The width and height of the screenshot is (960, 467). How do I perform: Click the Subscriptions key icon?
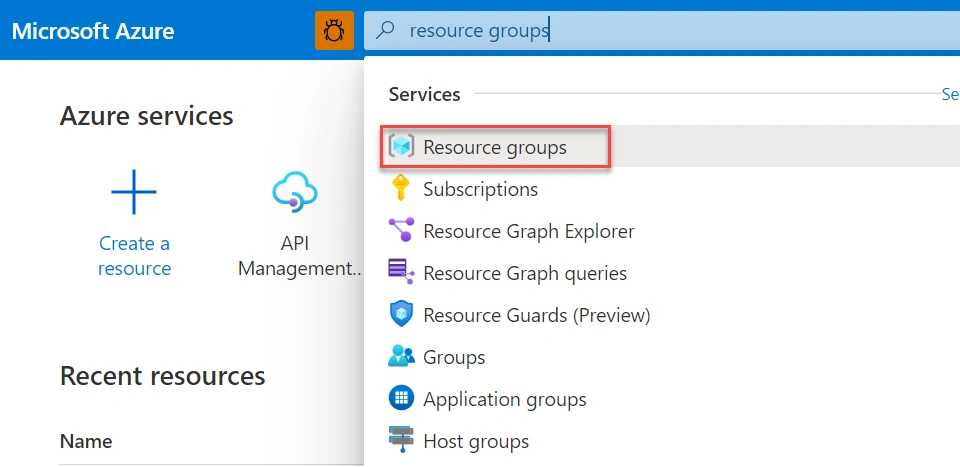[x=401, y=189]
